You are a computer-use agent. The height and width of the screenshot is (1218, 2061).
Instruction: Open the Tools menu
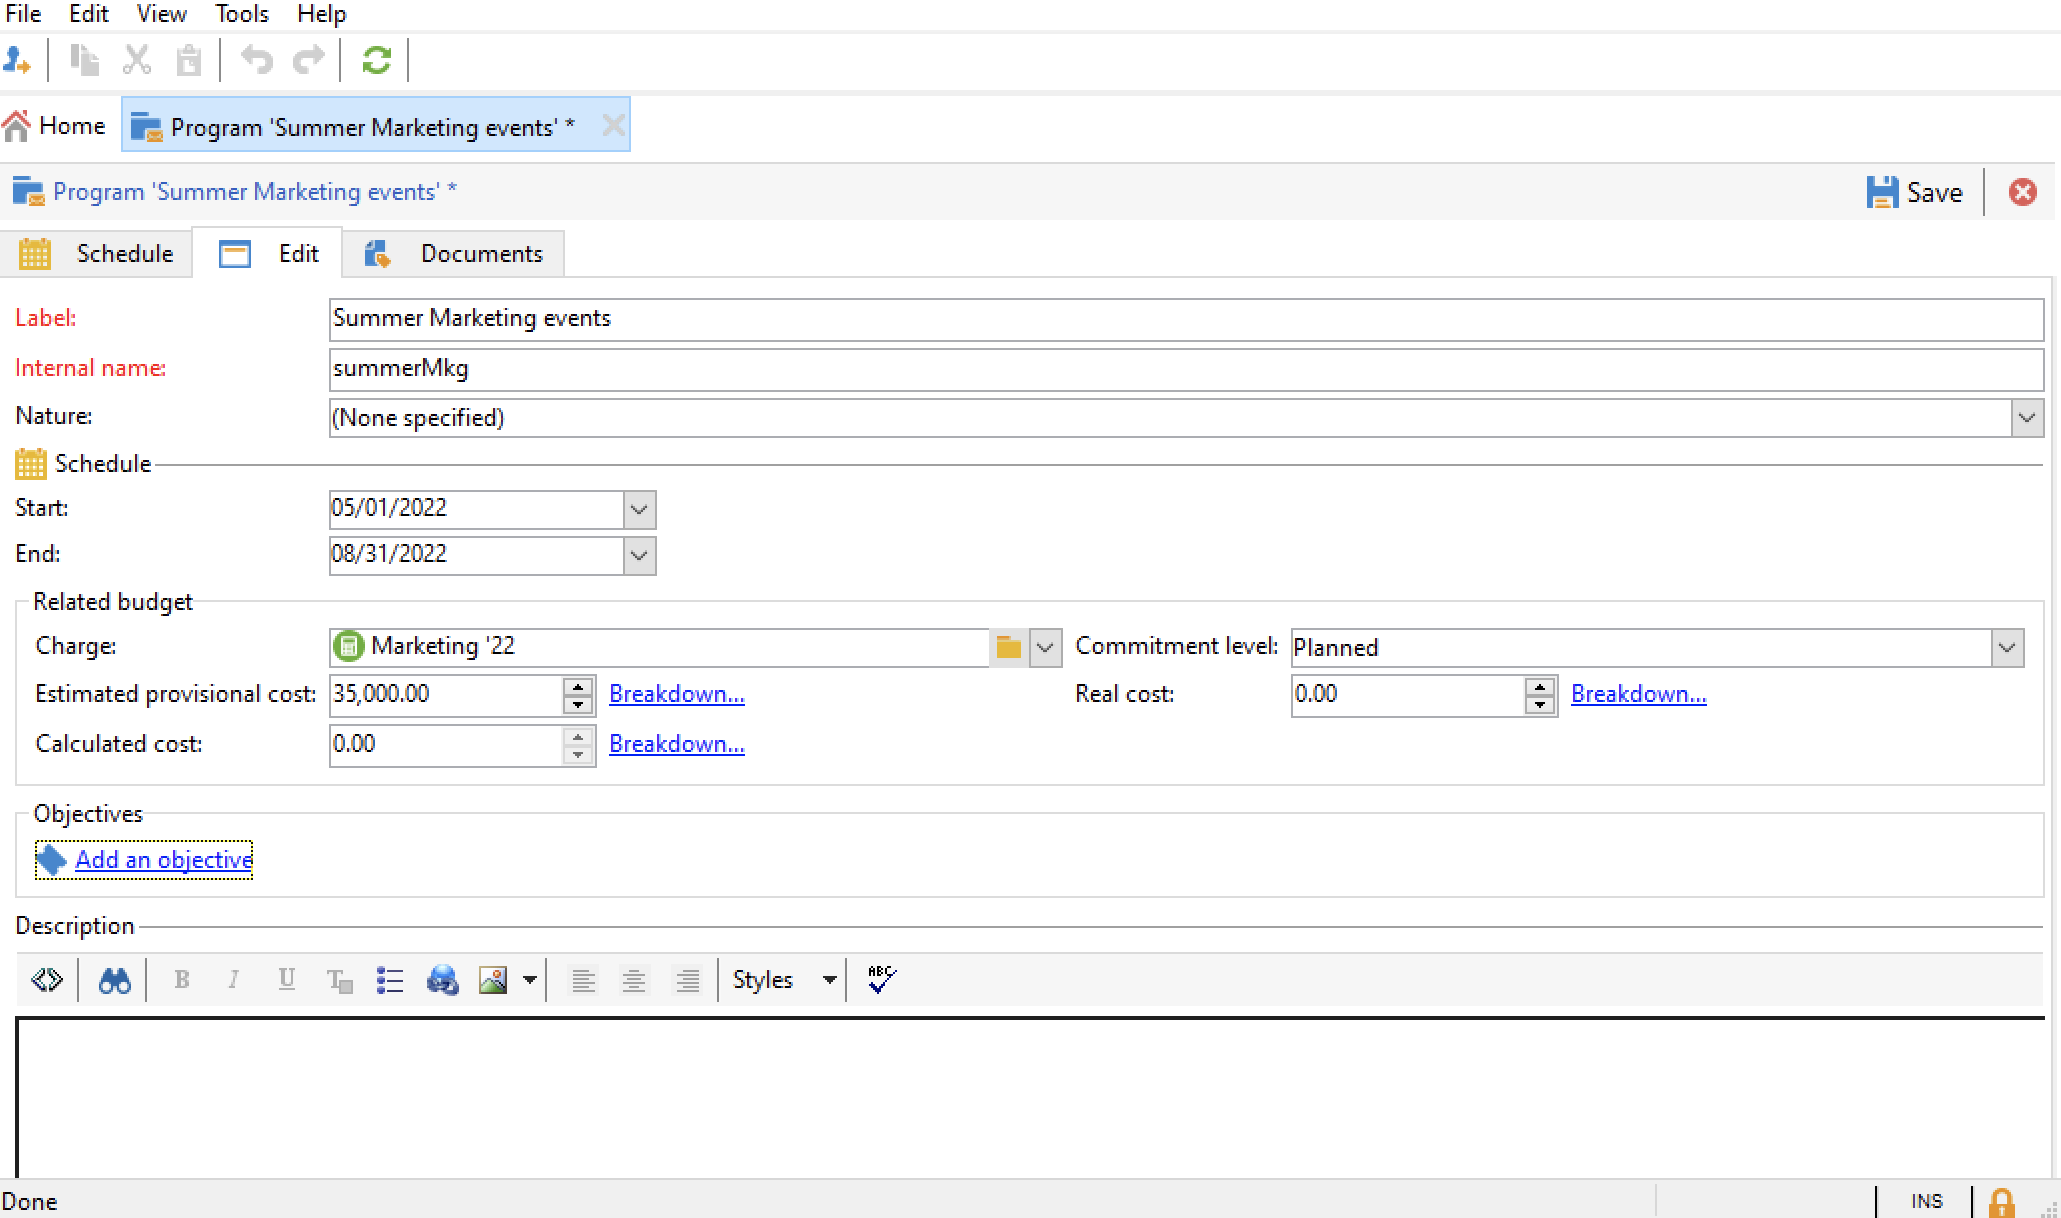click(241, 14)
